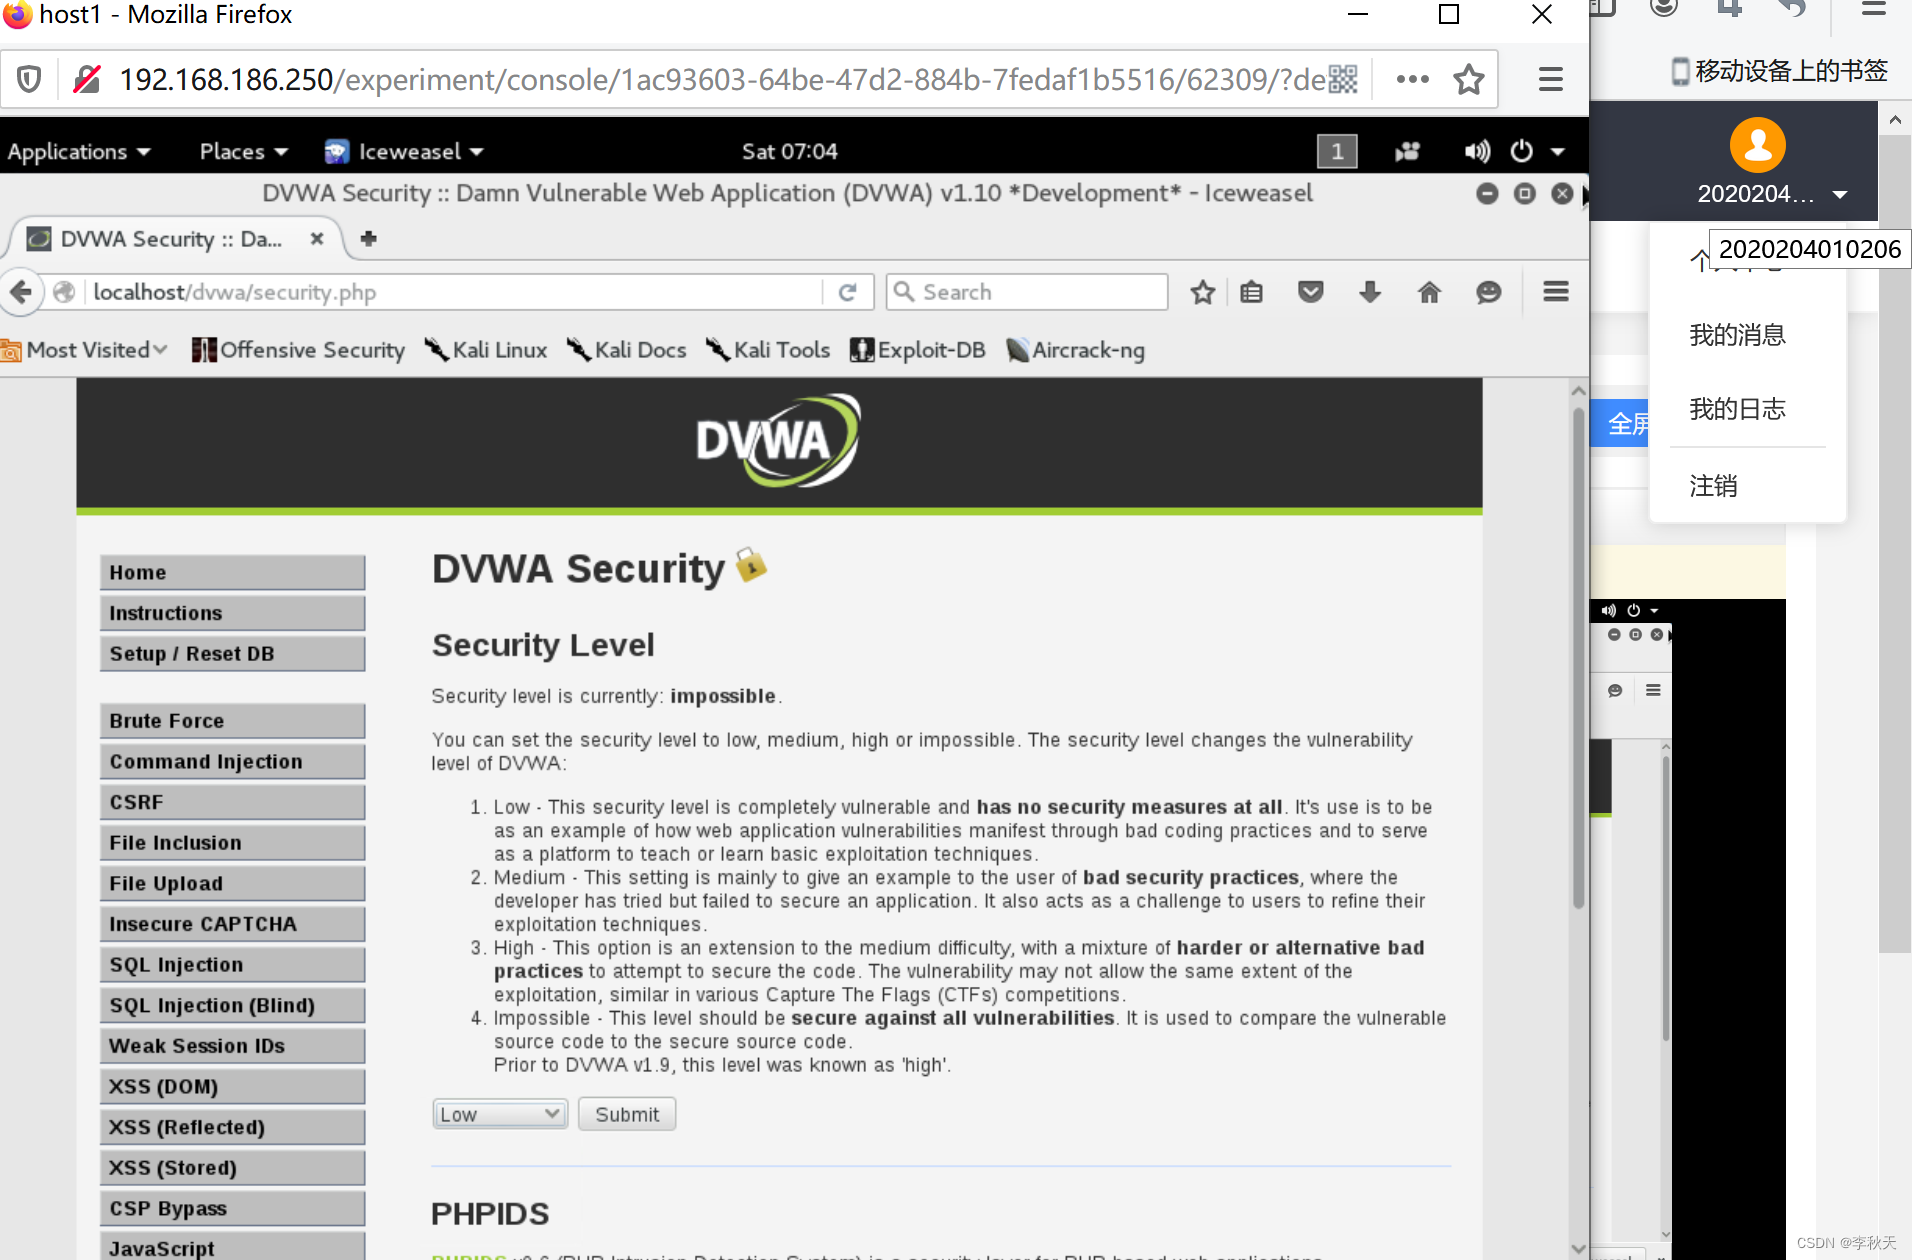Image resolution: width=1912 pixels, height=1260 pixels.
Task: Click the Kali workspace switcher number 1
Action: click(x=1337, y=151)
